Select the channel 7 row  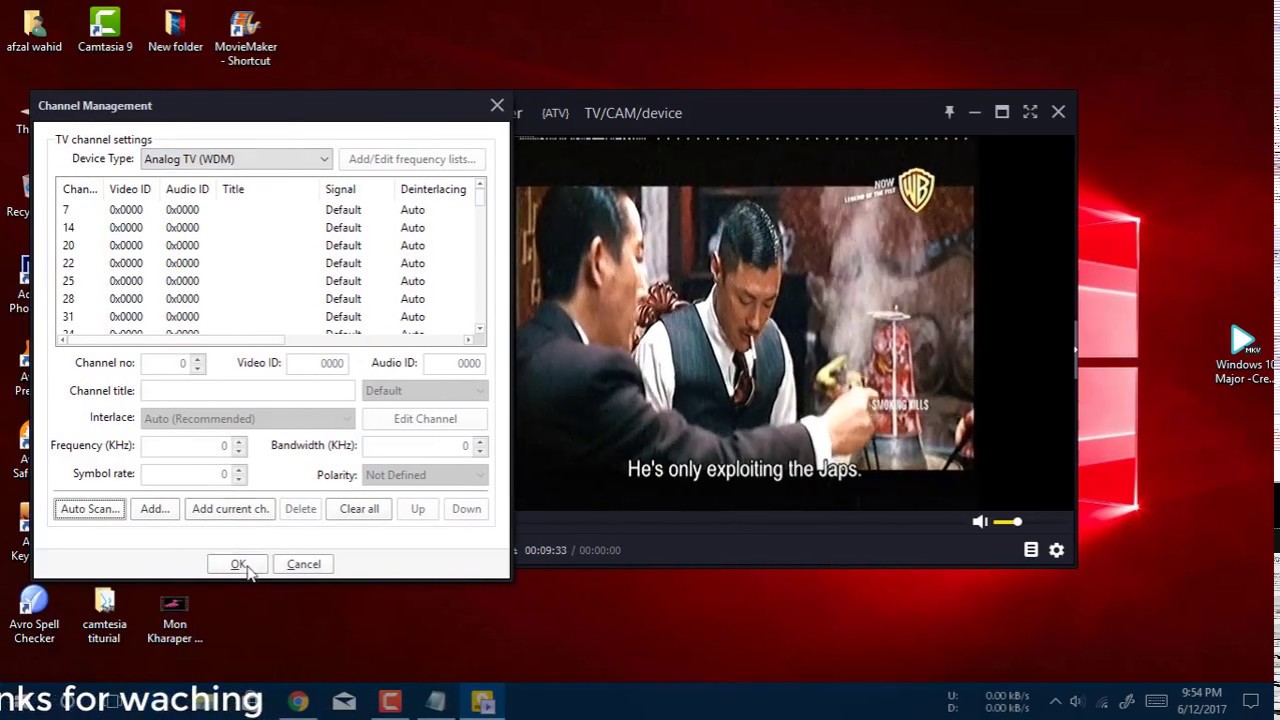[265, 210]
